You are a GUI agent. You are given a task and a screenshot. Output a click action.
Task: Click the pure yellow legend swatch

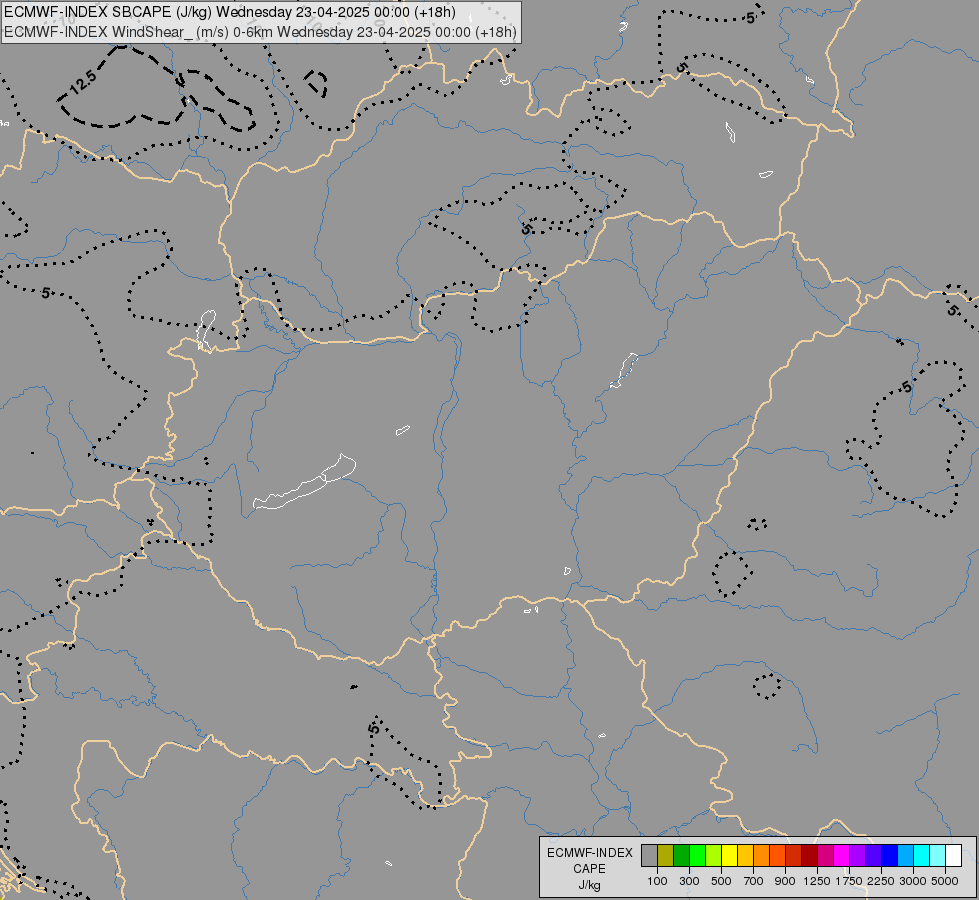pos(729,856)
